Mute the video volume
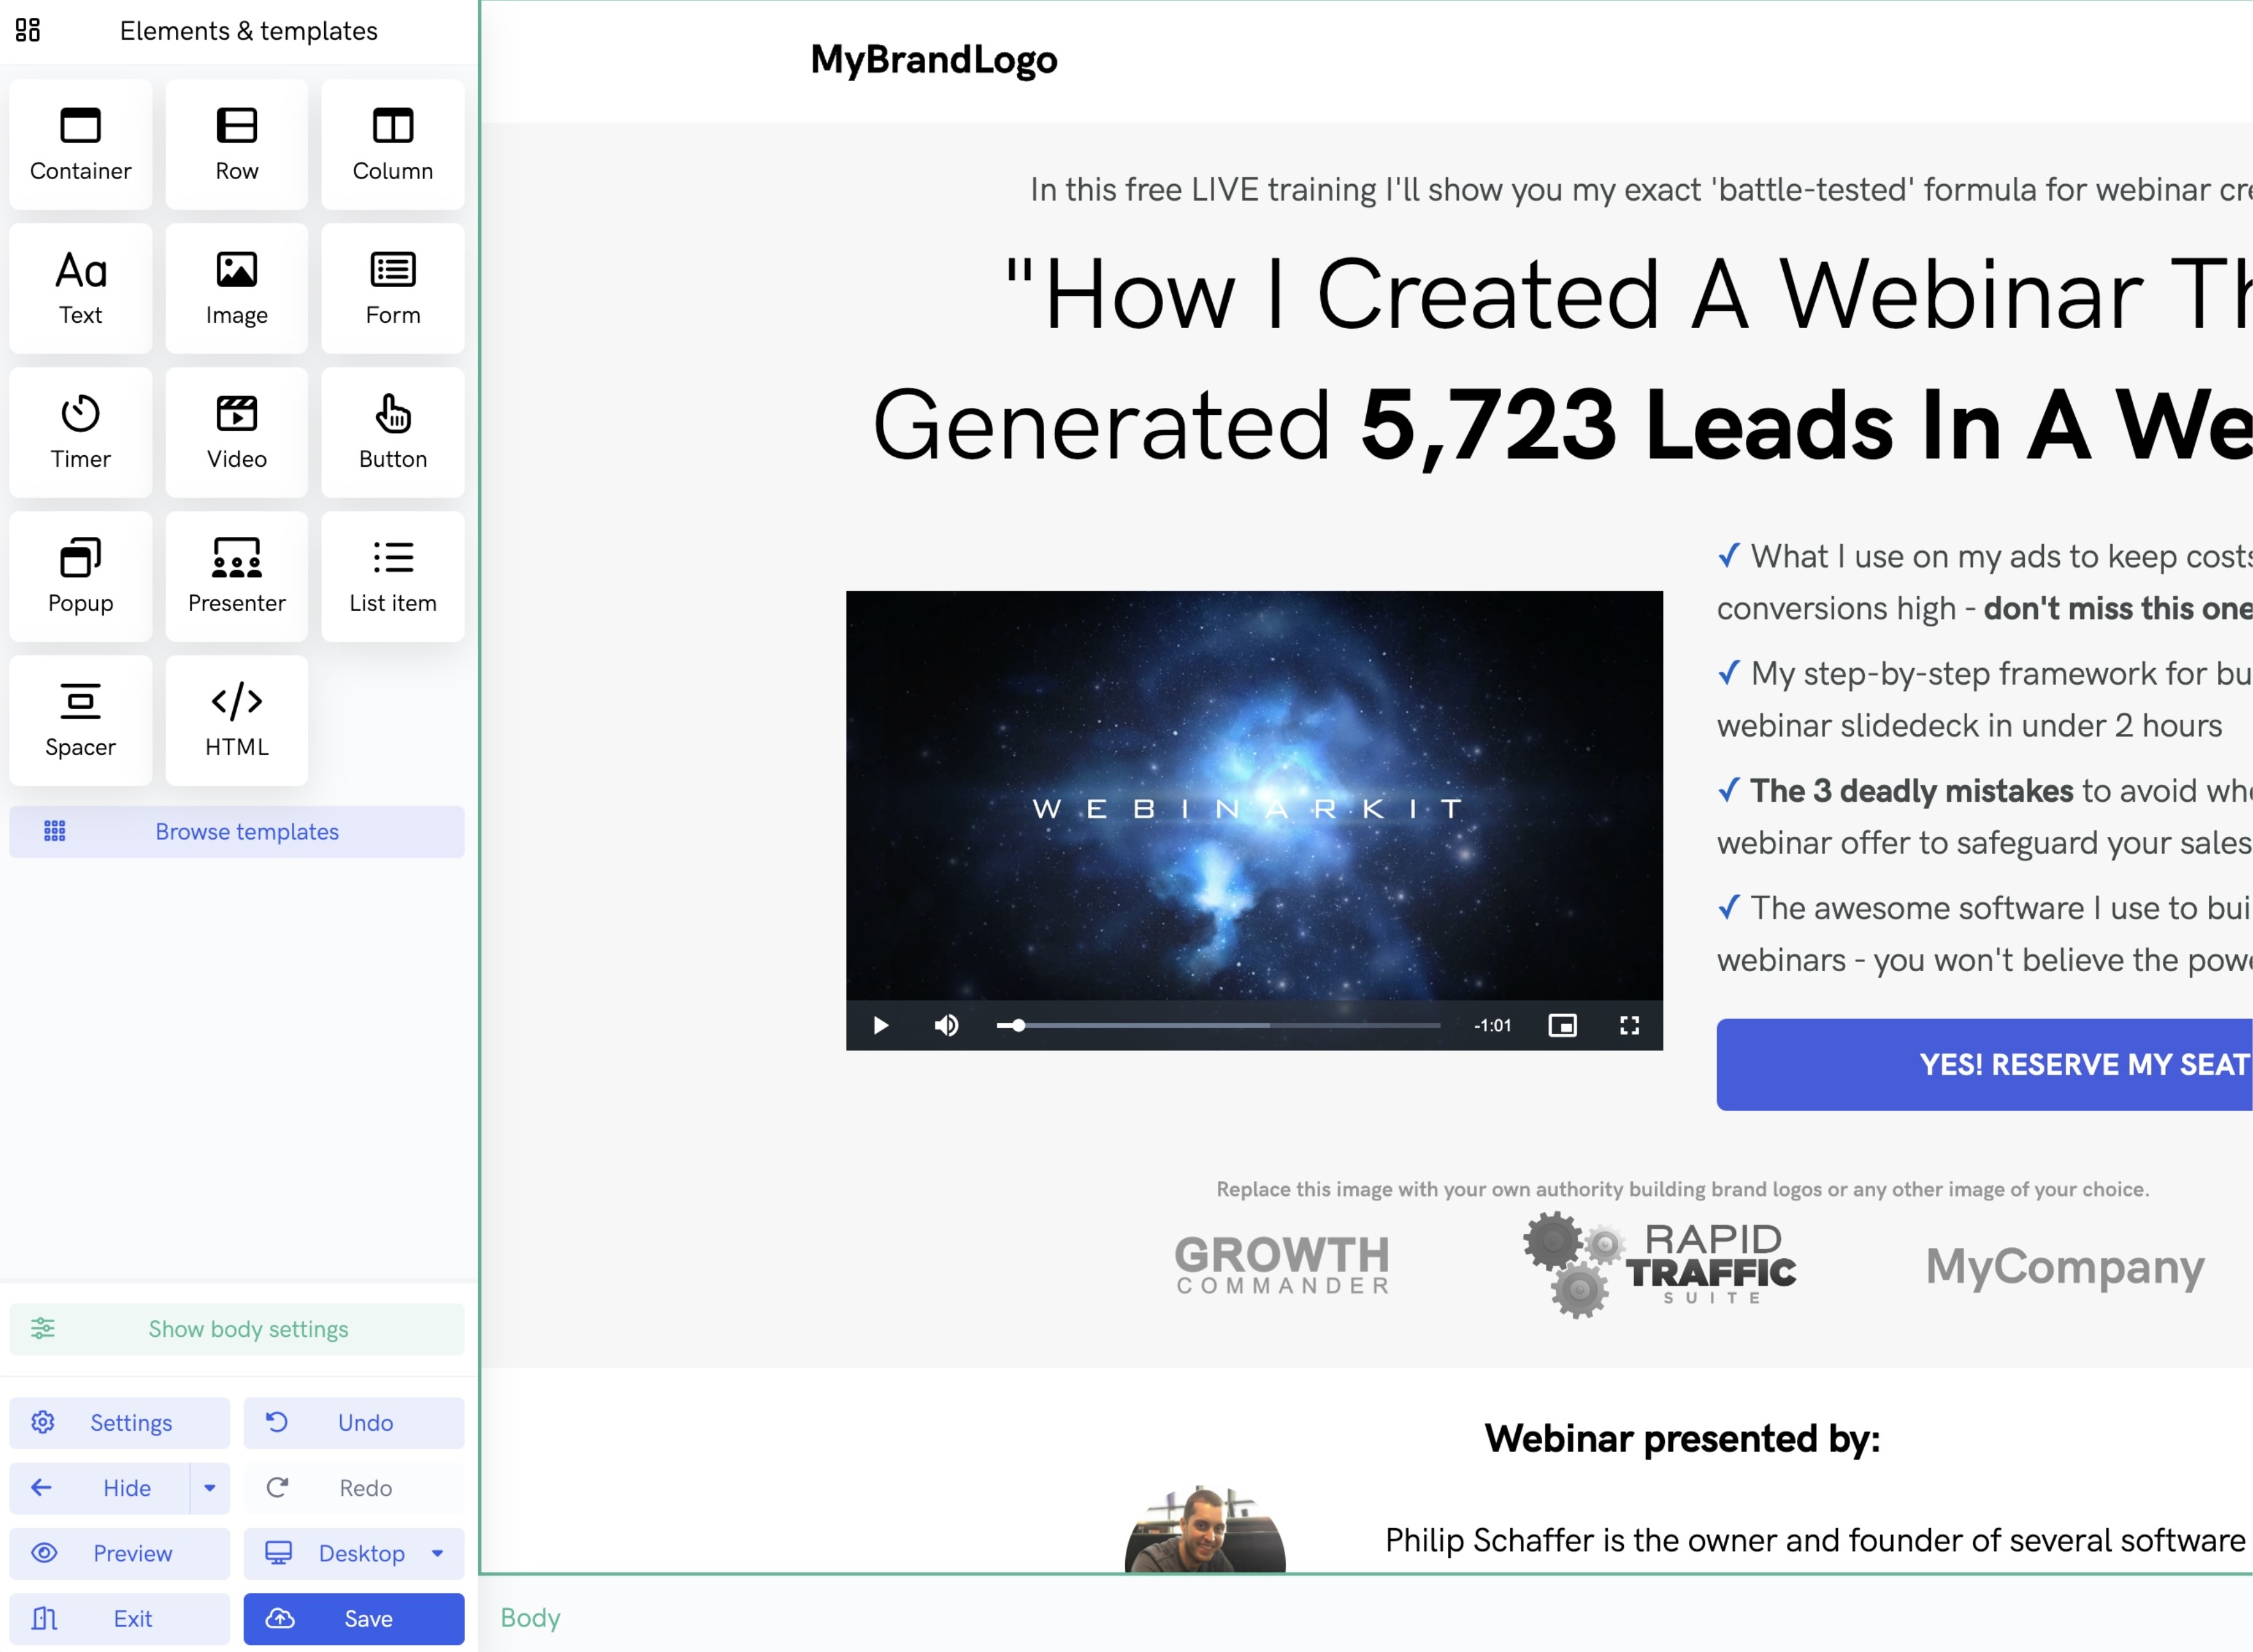 [x=946, y=1025]
